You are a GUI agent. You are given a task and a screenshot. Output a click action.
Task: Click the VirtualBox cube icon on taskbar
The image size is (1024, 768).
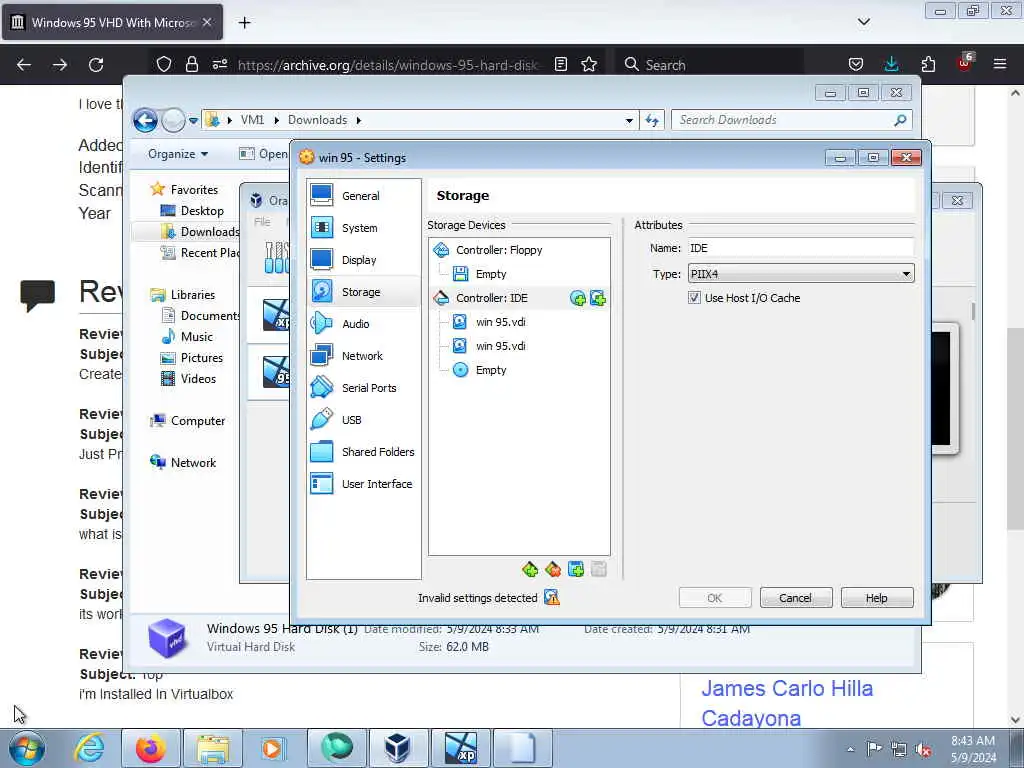[398, 748]
